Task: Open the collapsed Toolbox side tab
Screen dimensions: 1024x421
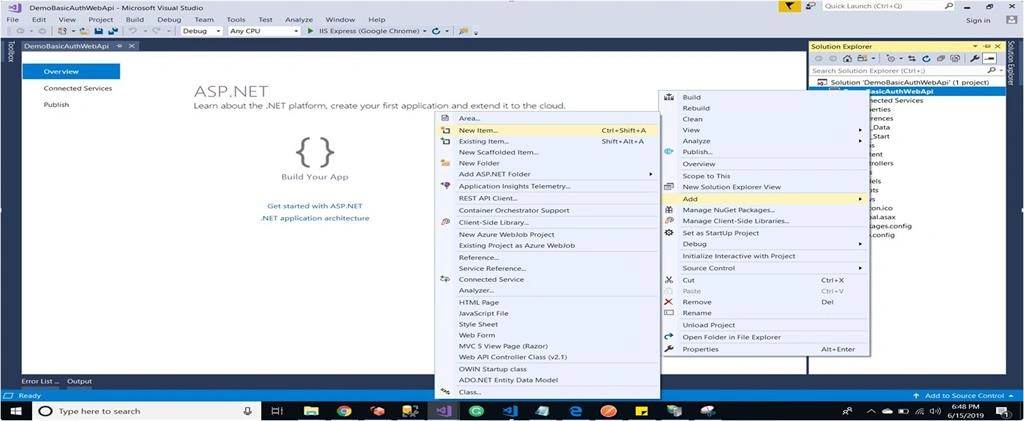Action: pos(10,51)
